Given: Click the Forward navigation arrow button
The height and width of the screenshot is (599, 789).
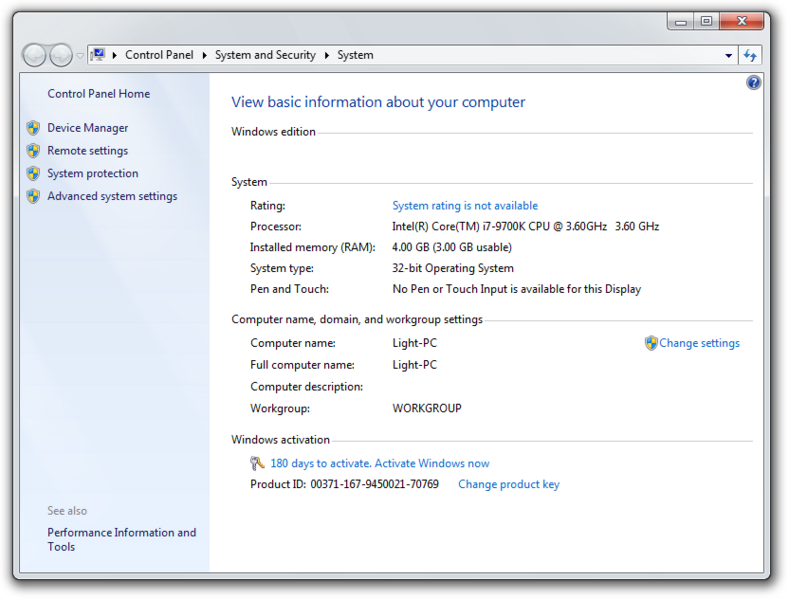Looking at the screenshot, I should pos(61,56).
